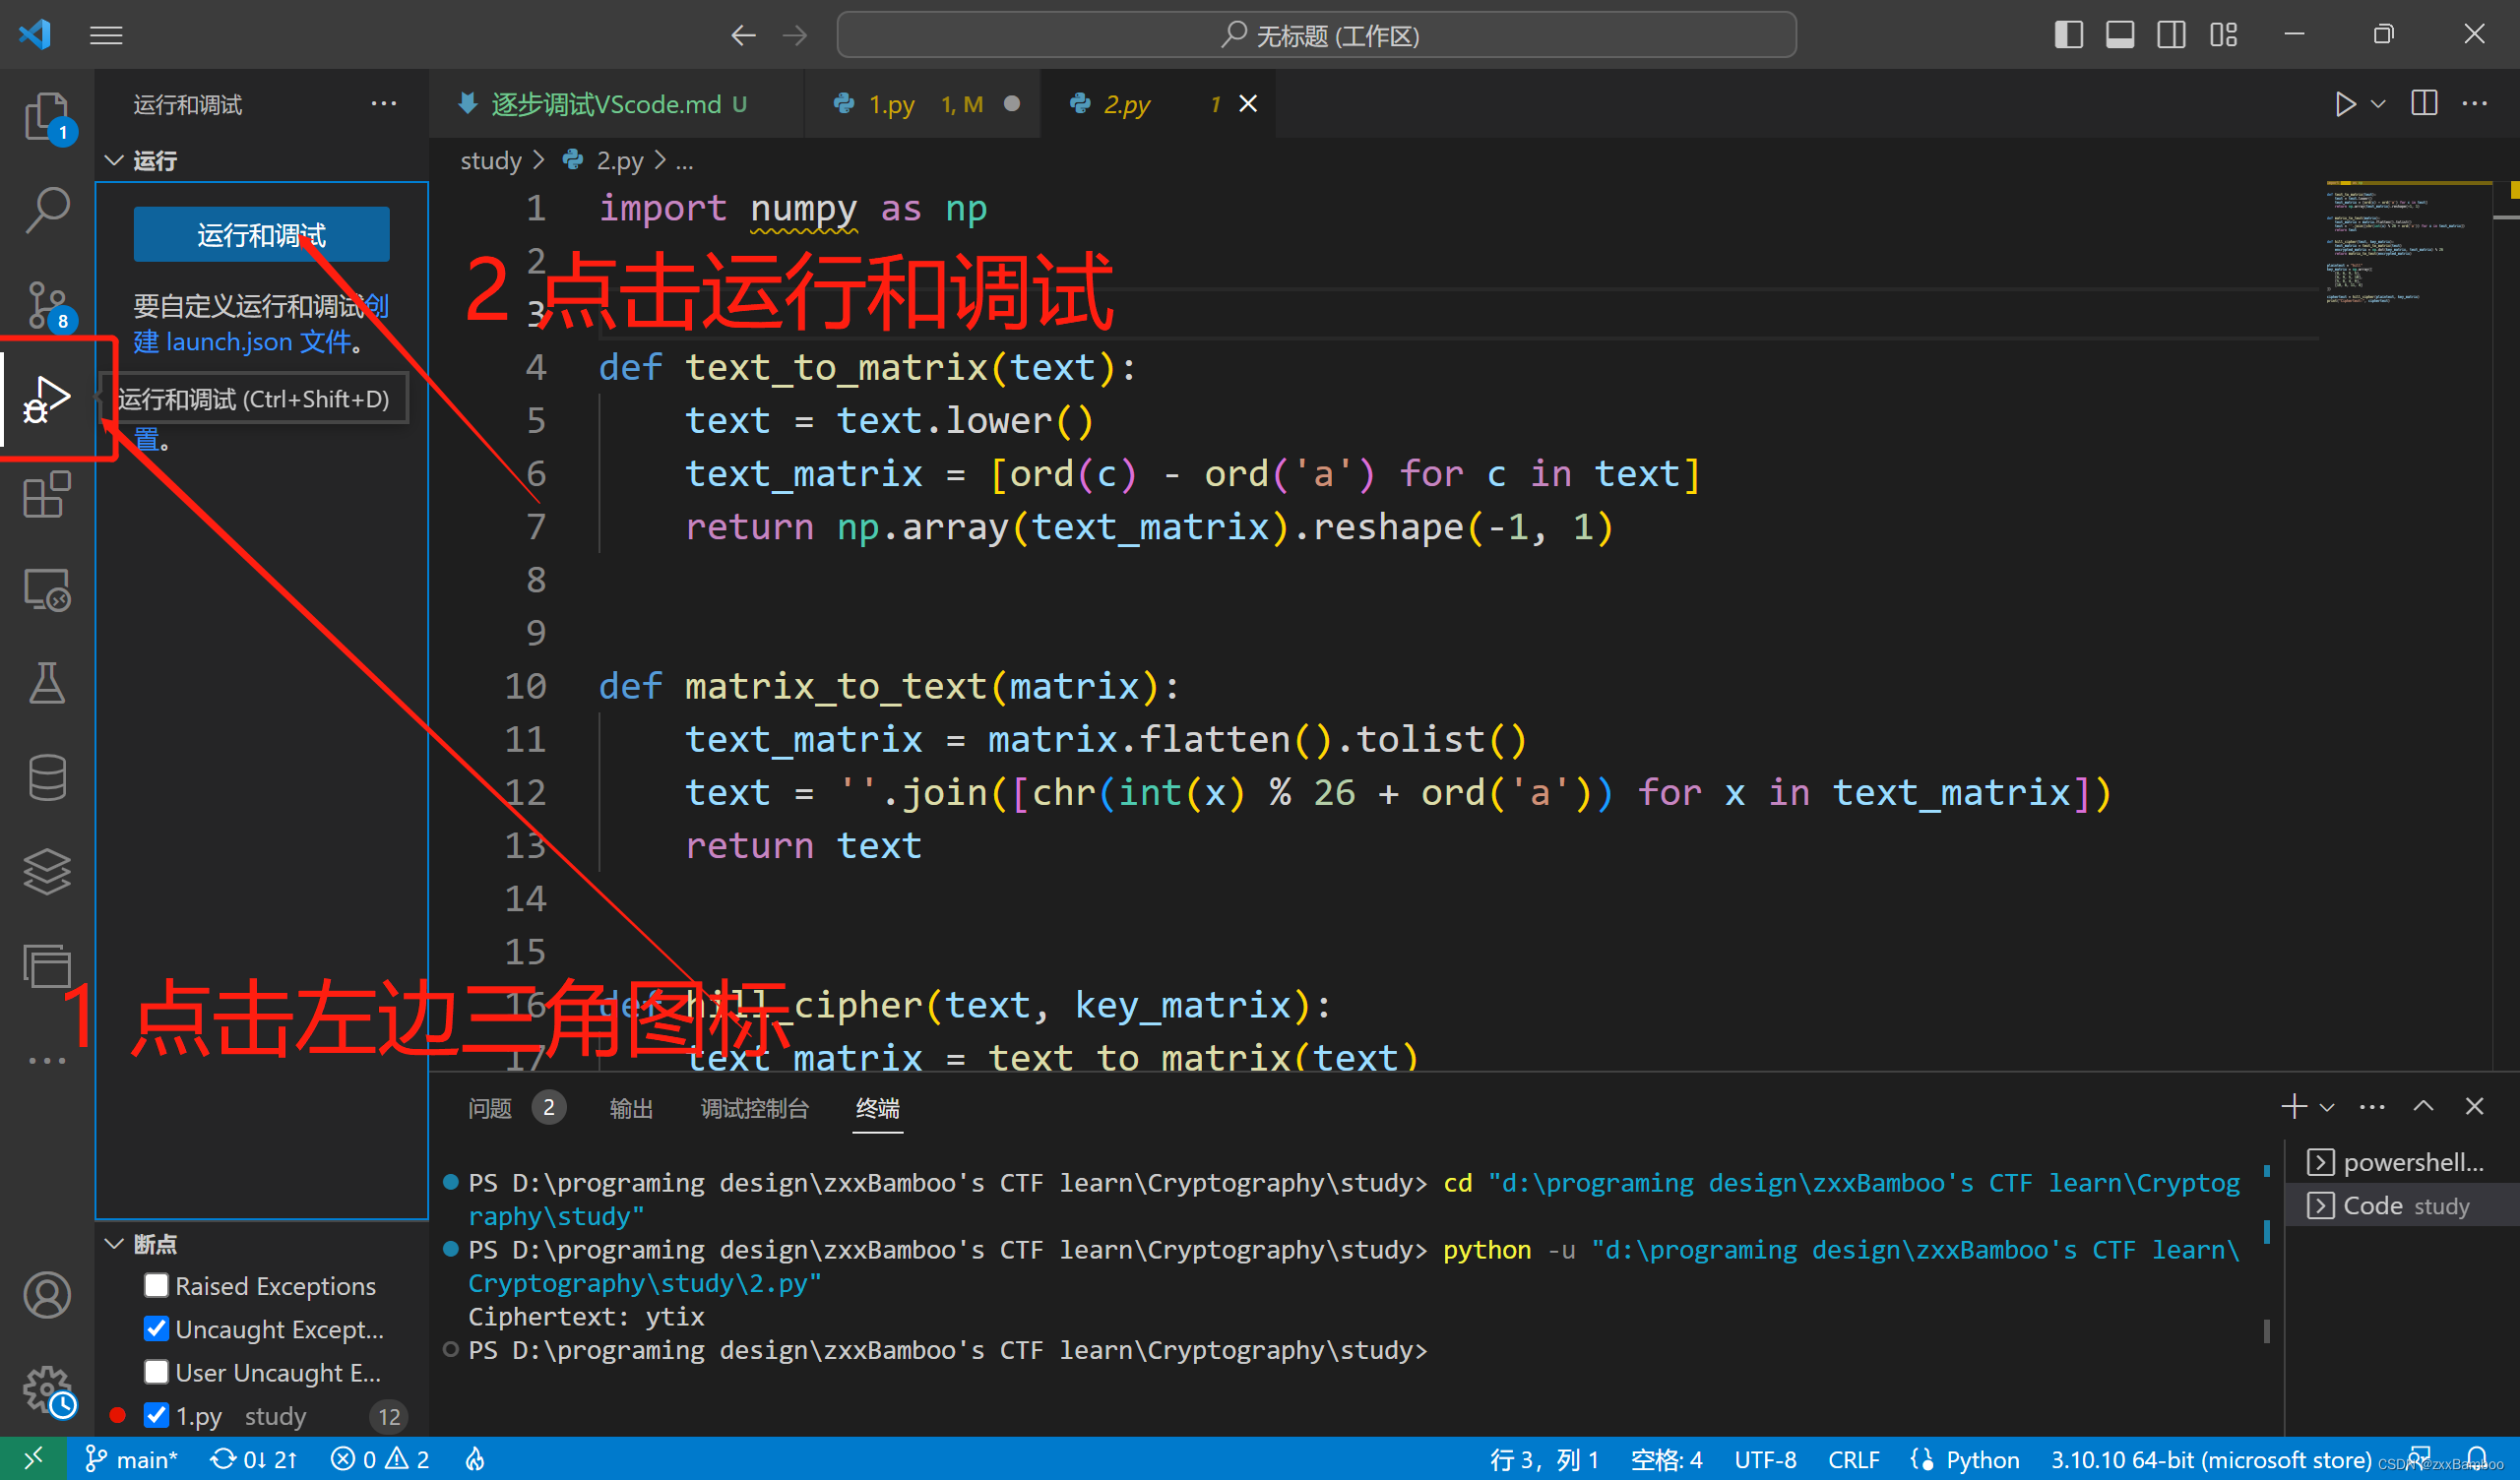Viewport: 2520px width, 1480px height.
Task: Open the terminal profile dropdown
Action: tap(2326, 1106)
